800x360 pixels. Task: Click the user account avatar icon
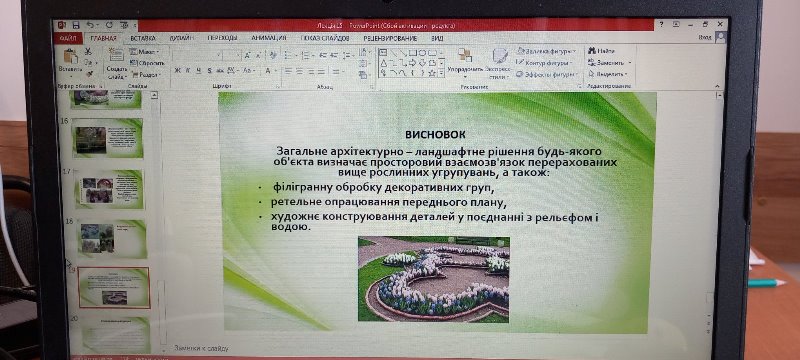[720, 37]
